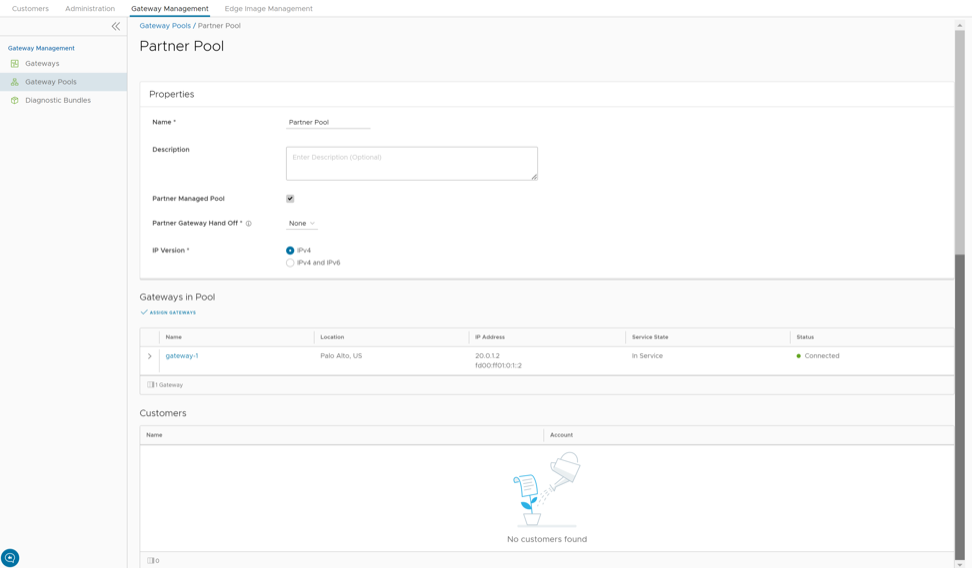Click the Gateways sidebar icon

click(15, 64)
